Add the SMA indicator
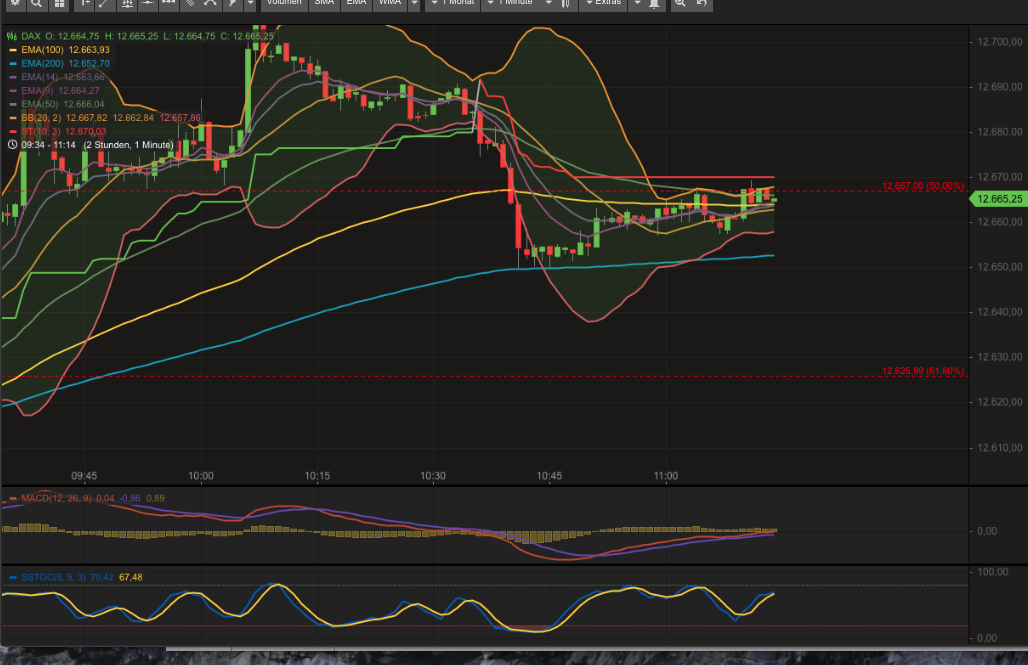 pyautogui.click(x=325, y=3)
